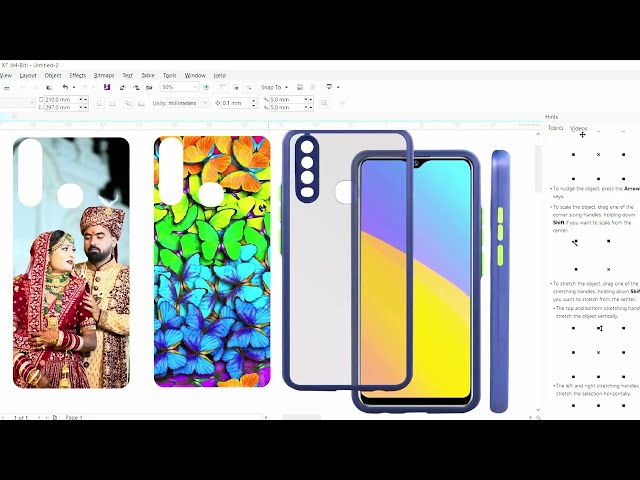Open the Units millimeters dropdown
The width and height of the screenshot is (640, 480).
click(x=188, y=103)
